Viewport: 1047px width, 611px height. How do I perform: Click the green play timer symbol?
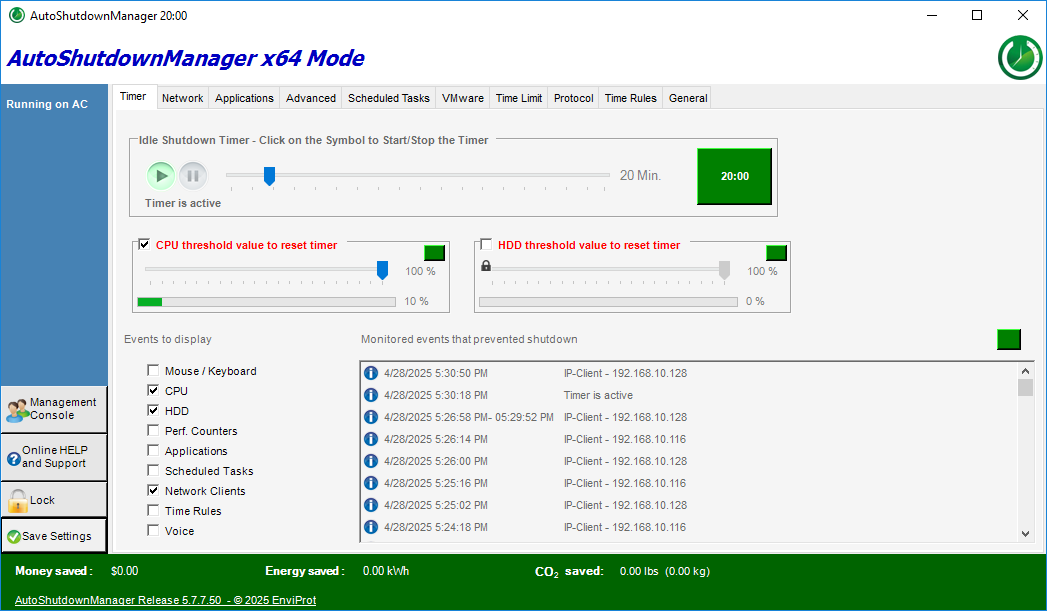pyautogui.click(x=161, y=176)
